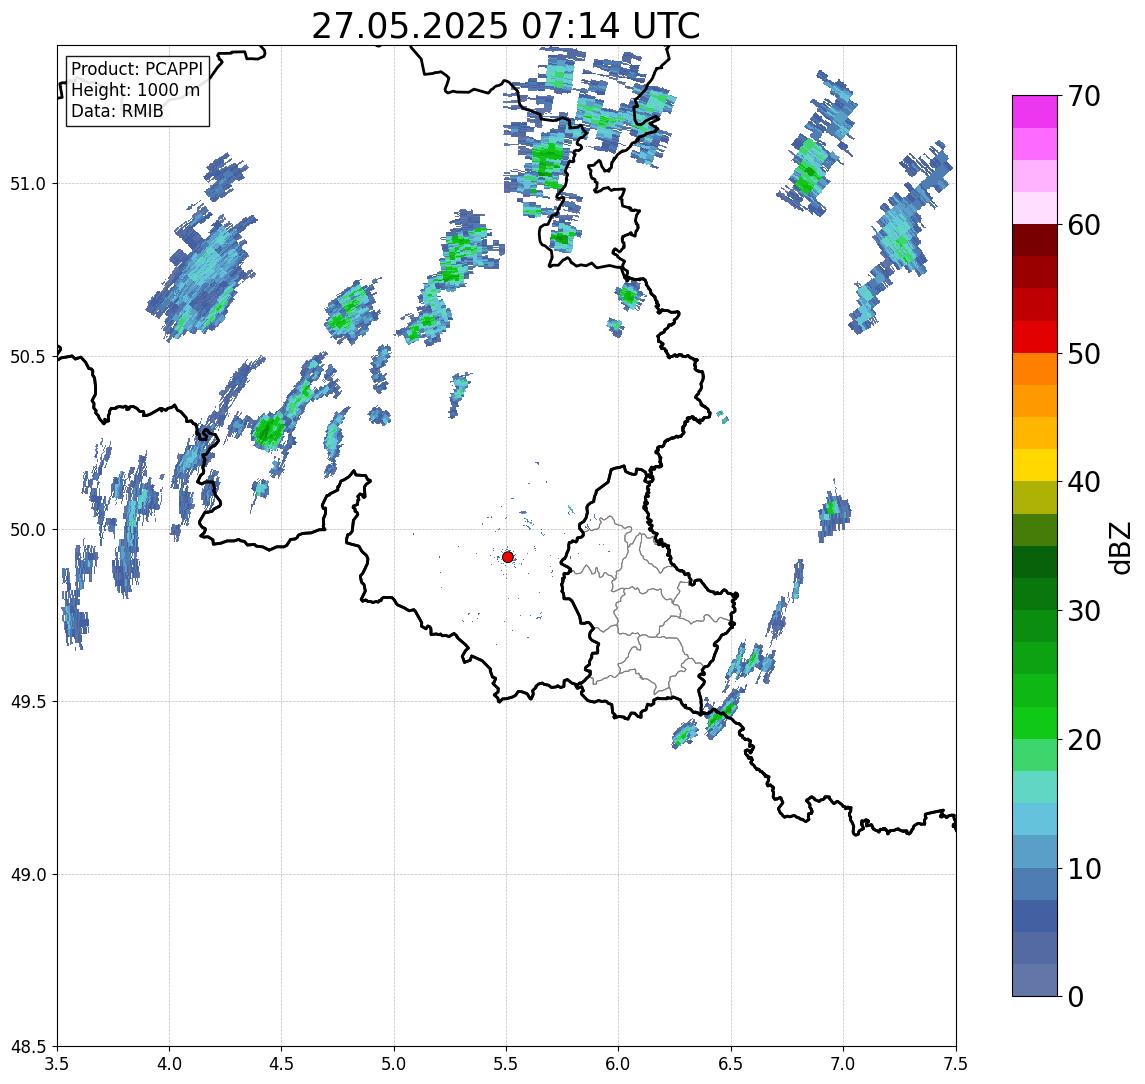Click the longitude axis label 4.0

[169, 1064]
